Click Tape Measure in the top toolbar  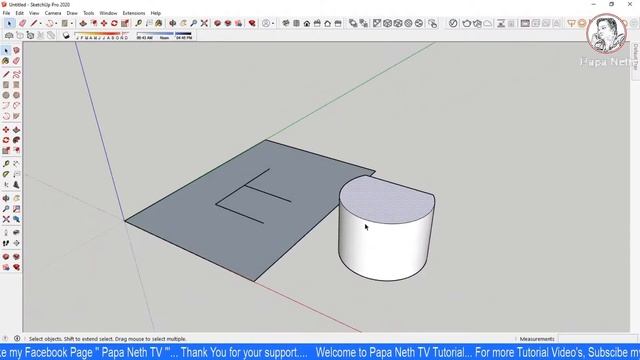pos(138,23)
